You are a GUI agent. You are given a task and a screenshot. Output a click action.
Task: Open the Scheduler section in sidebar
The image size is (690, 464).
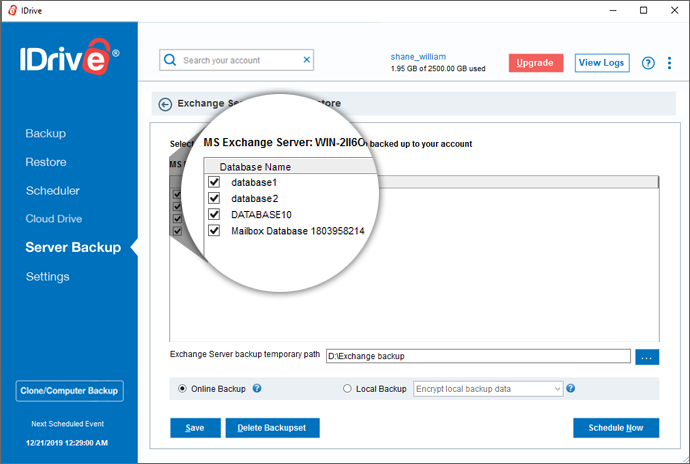[x=52, y=191]
